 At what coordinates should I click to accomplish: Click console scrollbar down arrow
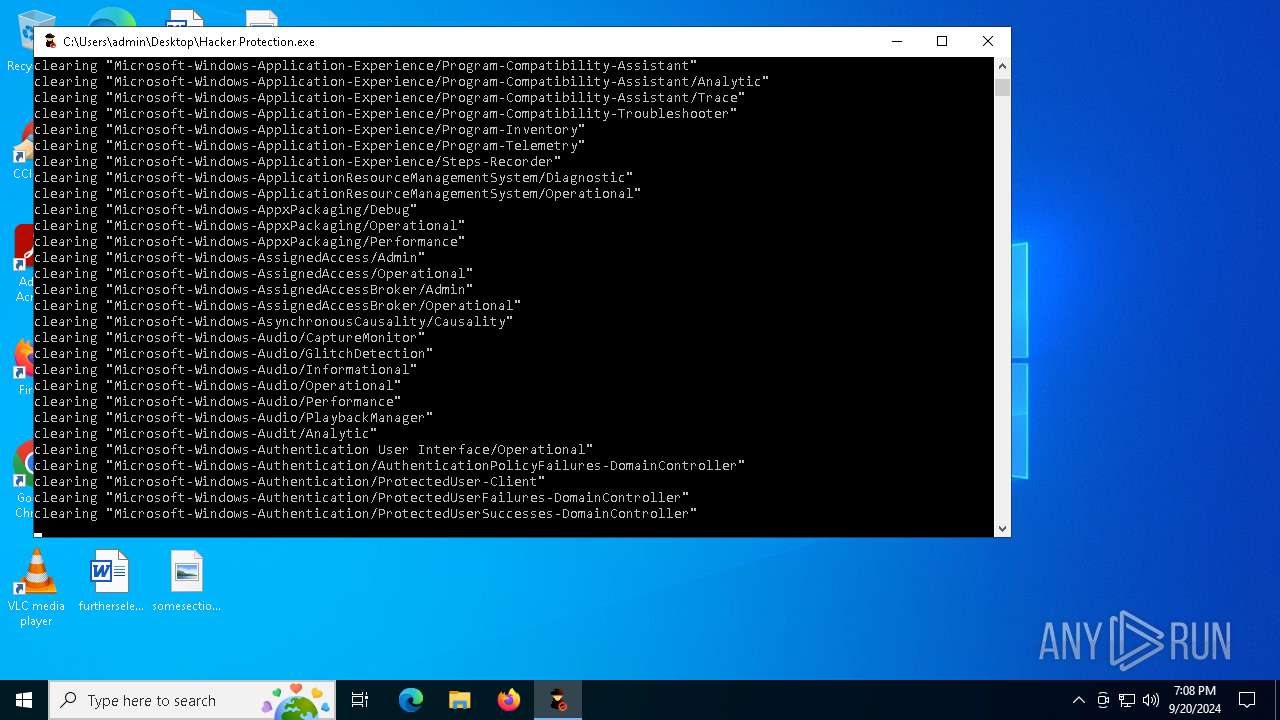pos(1002,528)
